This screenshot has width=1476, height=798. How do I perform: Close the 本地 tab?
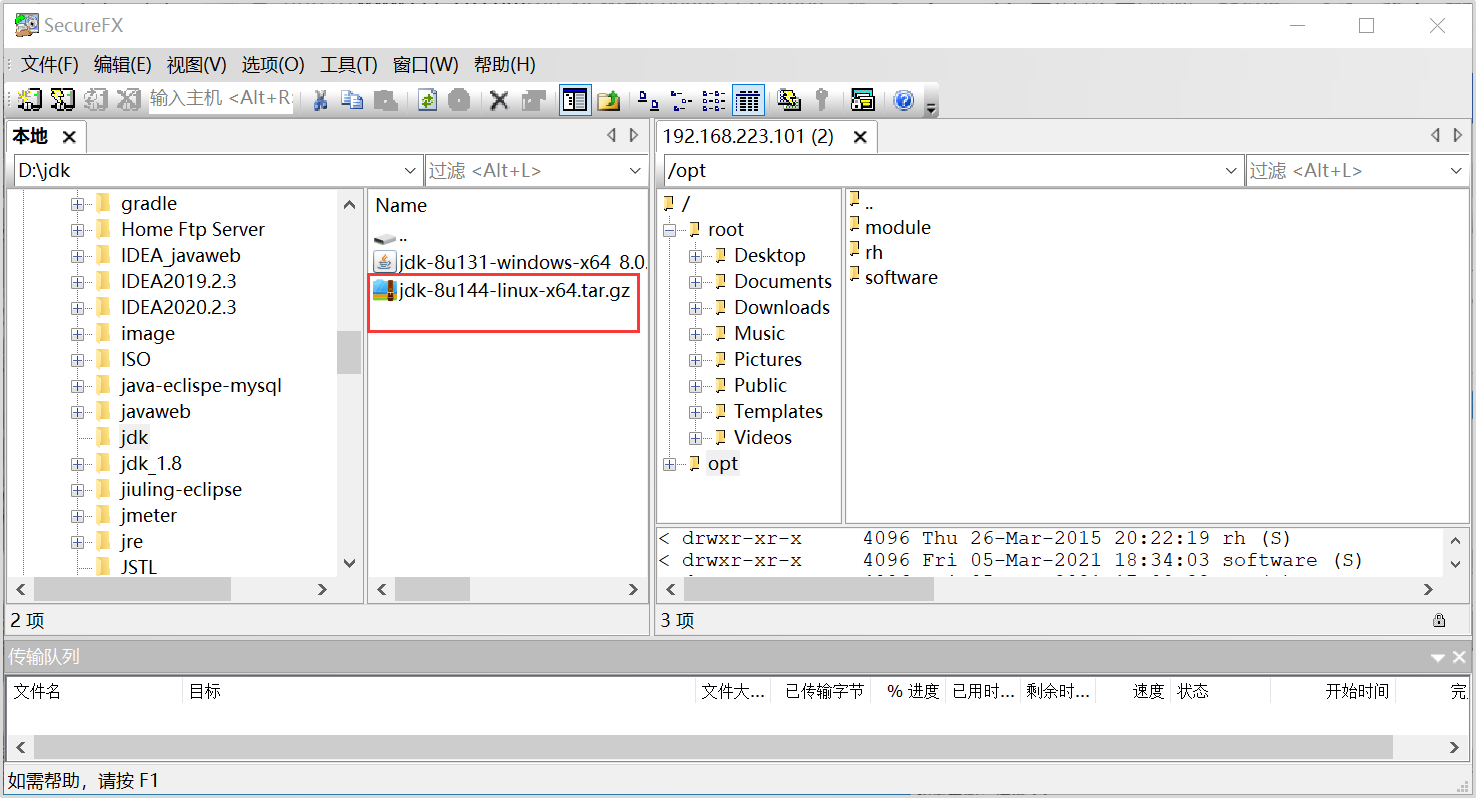click(69, 137)
